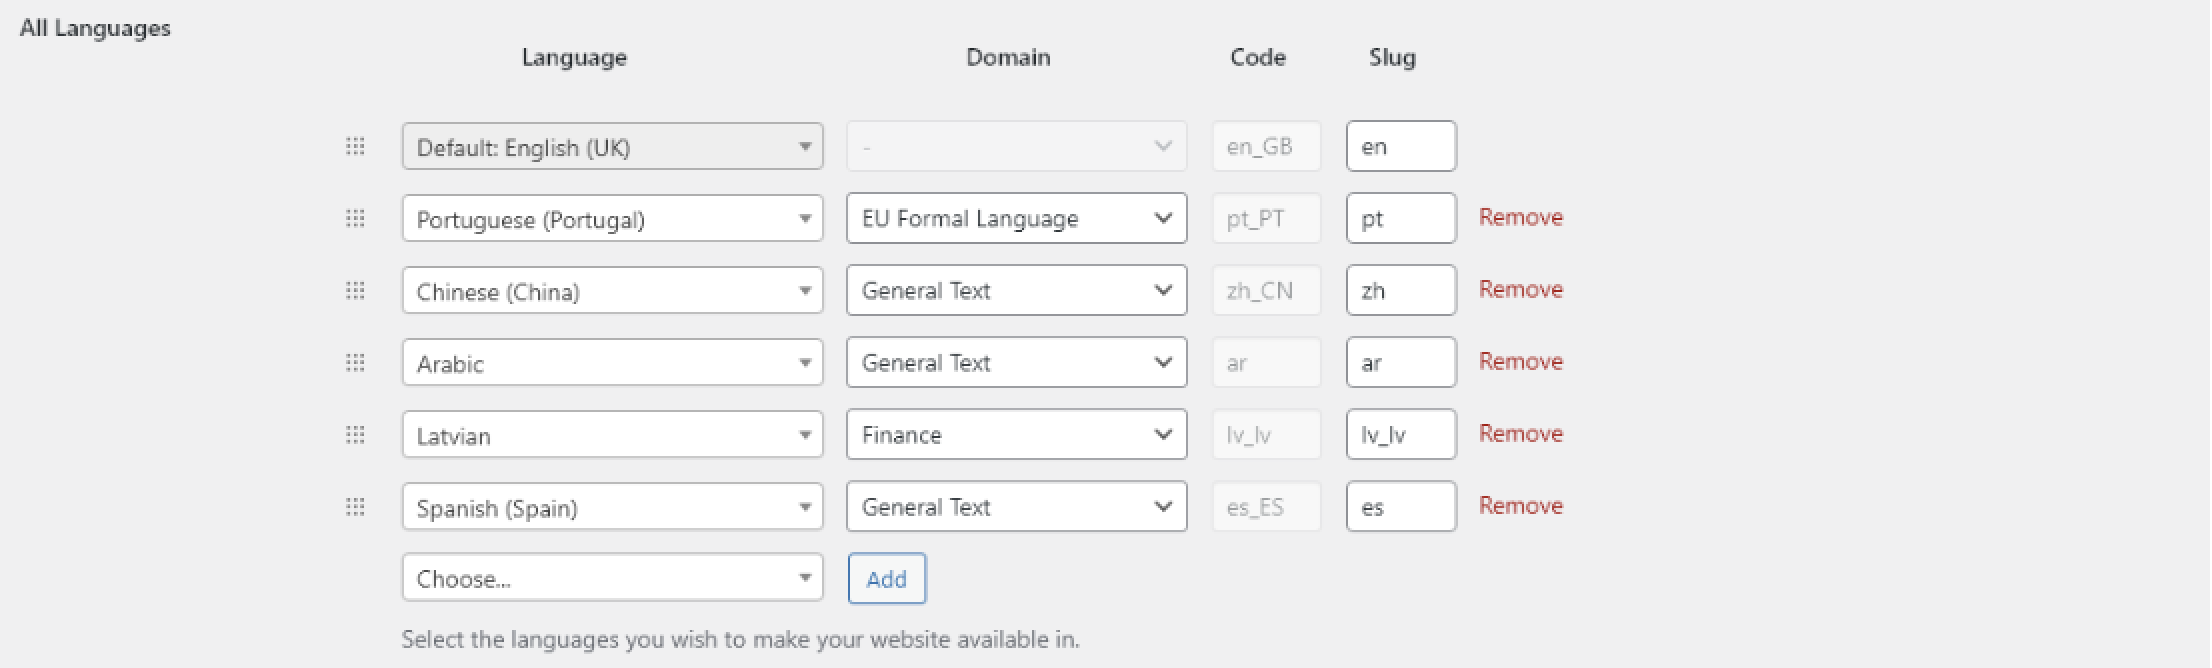The height and width of the screenshot is (668, 2212).
Task: Open the Spanish (Spain) language dropdown
Action: tap(612, 506)
